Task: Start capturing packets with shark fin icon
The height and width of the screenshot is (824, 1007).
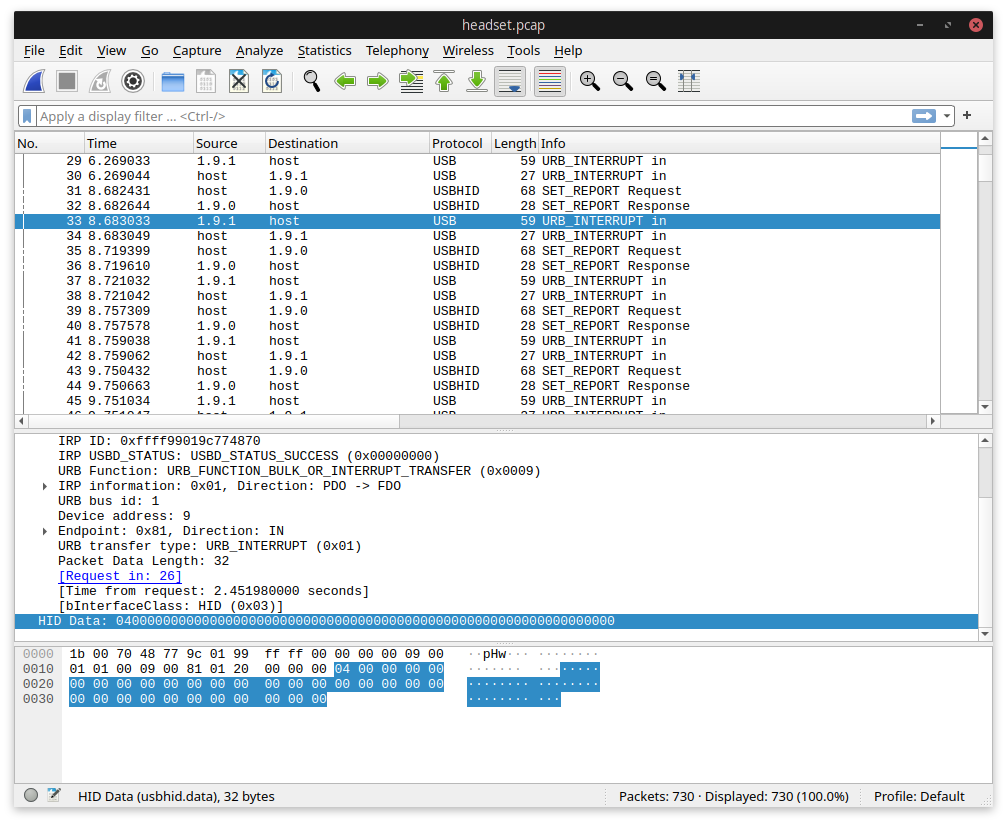Action: click(34, 82)
